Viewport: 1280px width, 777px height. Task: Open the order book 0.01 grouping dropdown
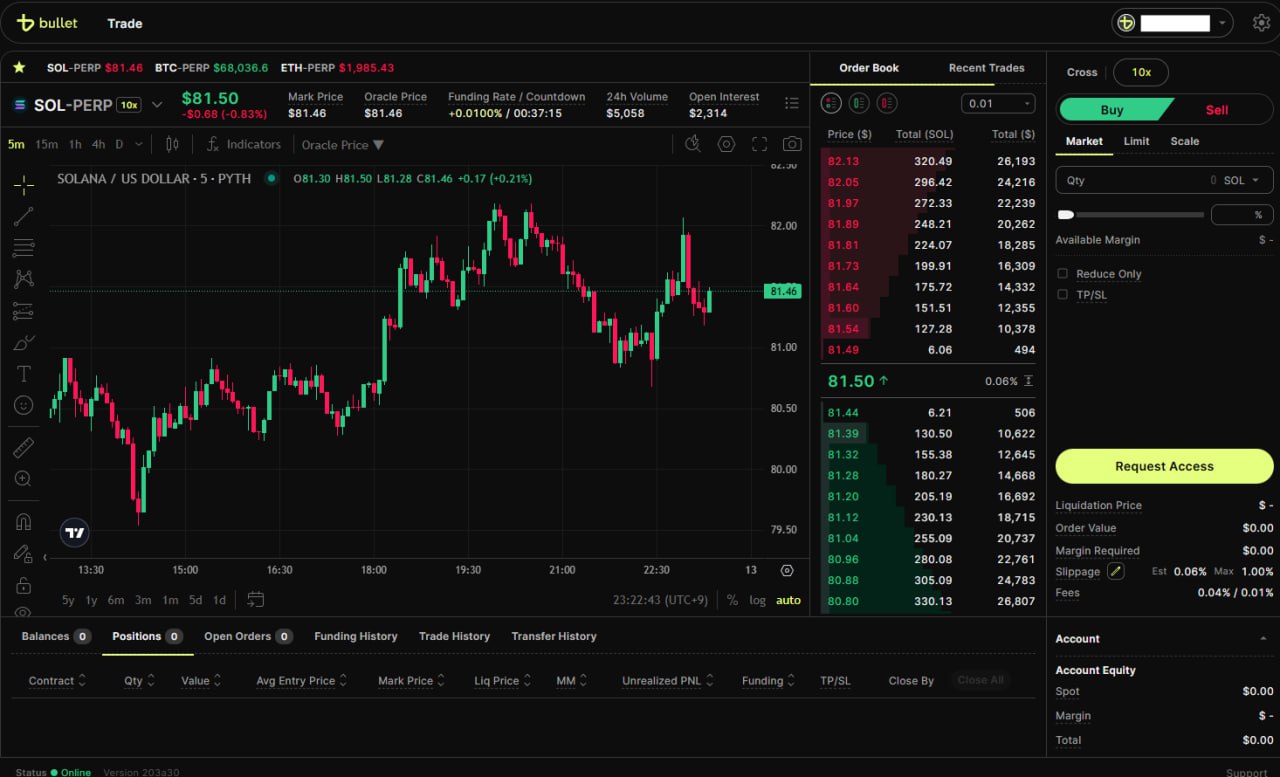(x=997, y=104)
